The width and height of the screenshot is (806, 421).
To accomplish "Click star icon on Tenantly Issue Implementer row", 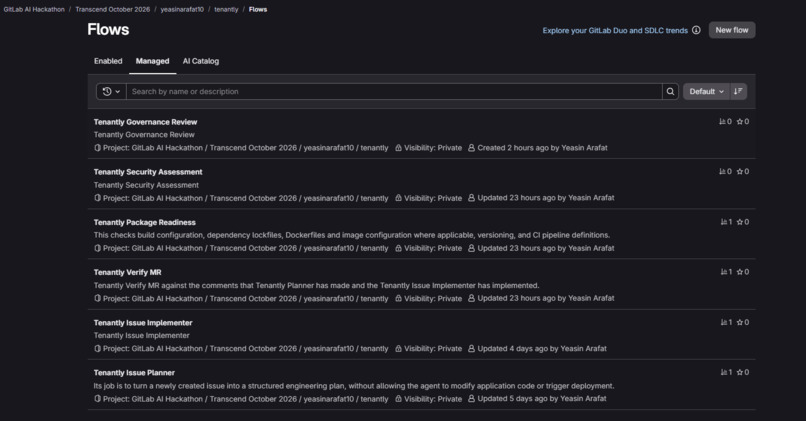I will tap(740, 322).
